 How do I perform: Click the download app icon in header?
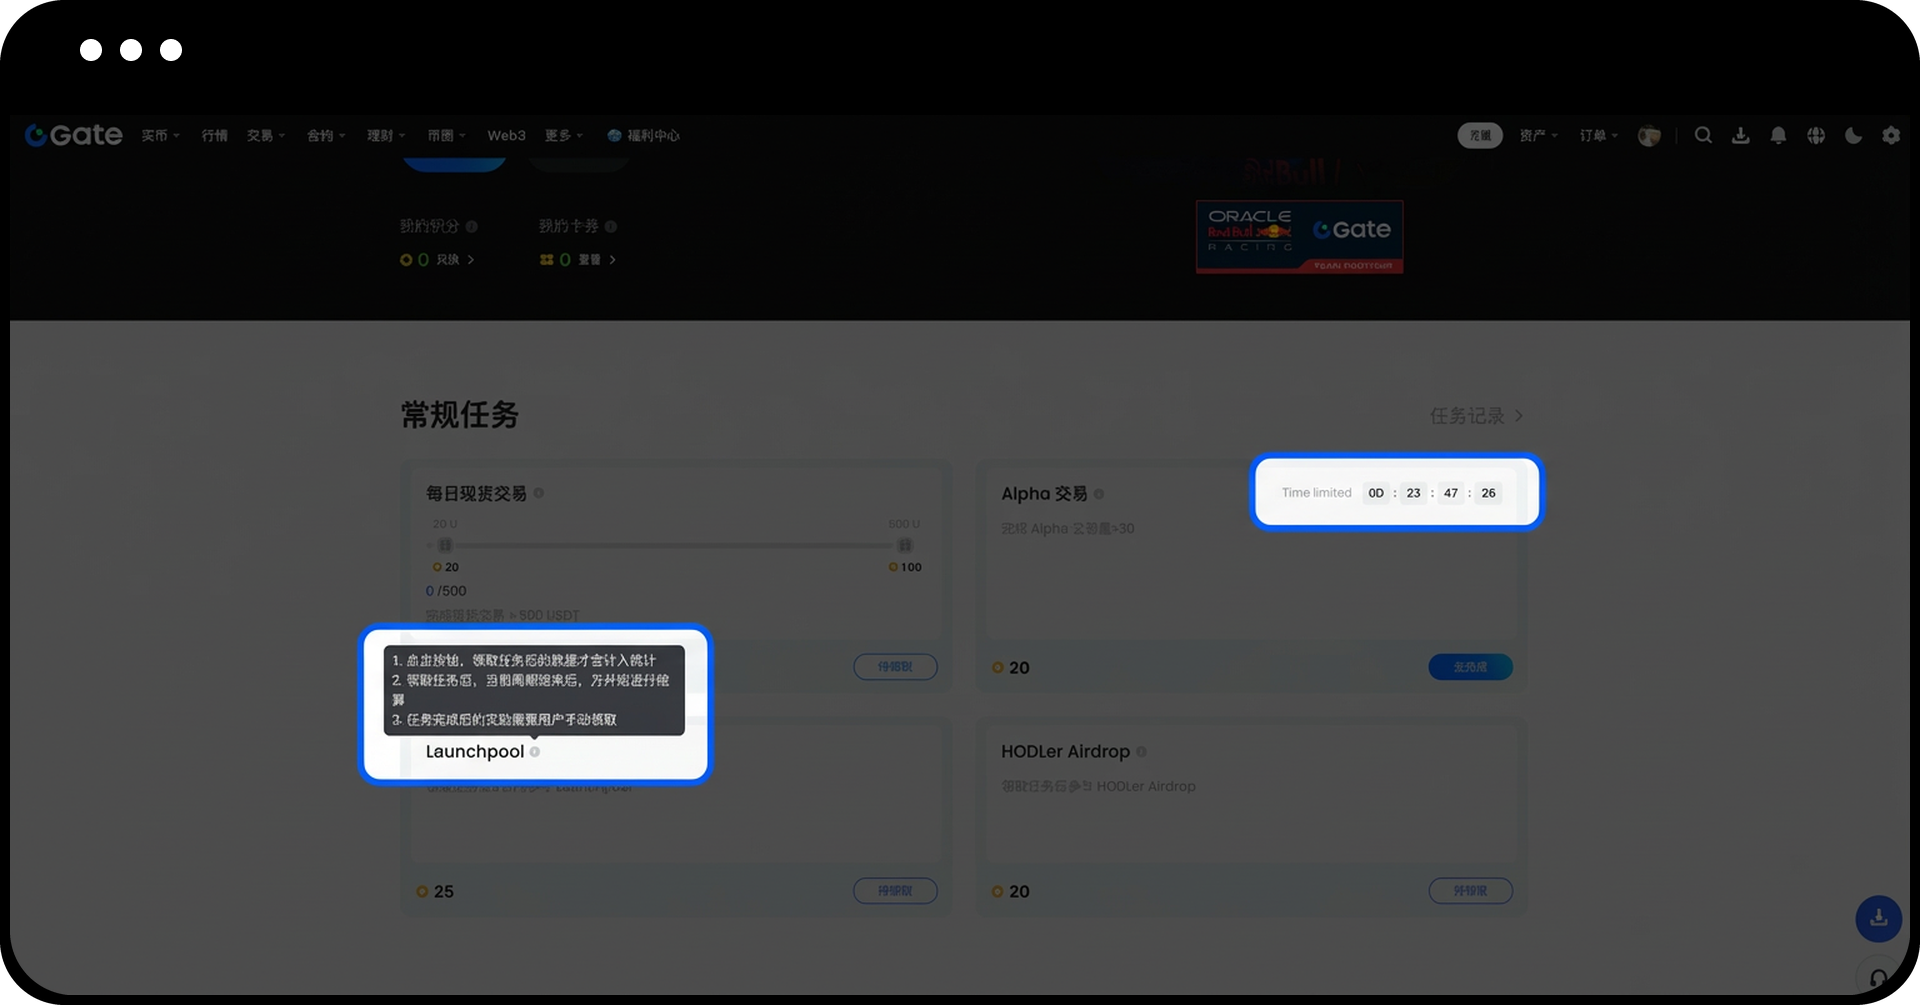(x=1741, y=135)
